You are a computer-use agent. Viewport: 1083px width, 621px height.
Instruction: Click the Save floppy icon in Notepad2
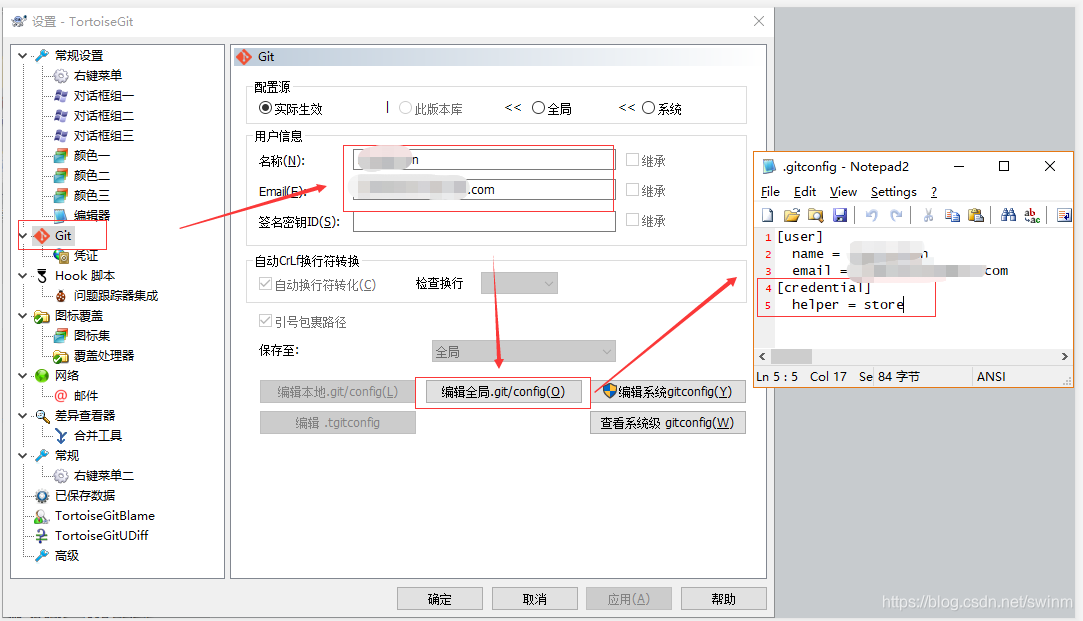click(x=839, y=216)
